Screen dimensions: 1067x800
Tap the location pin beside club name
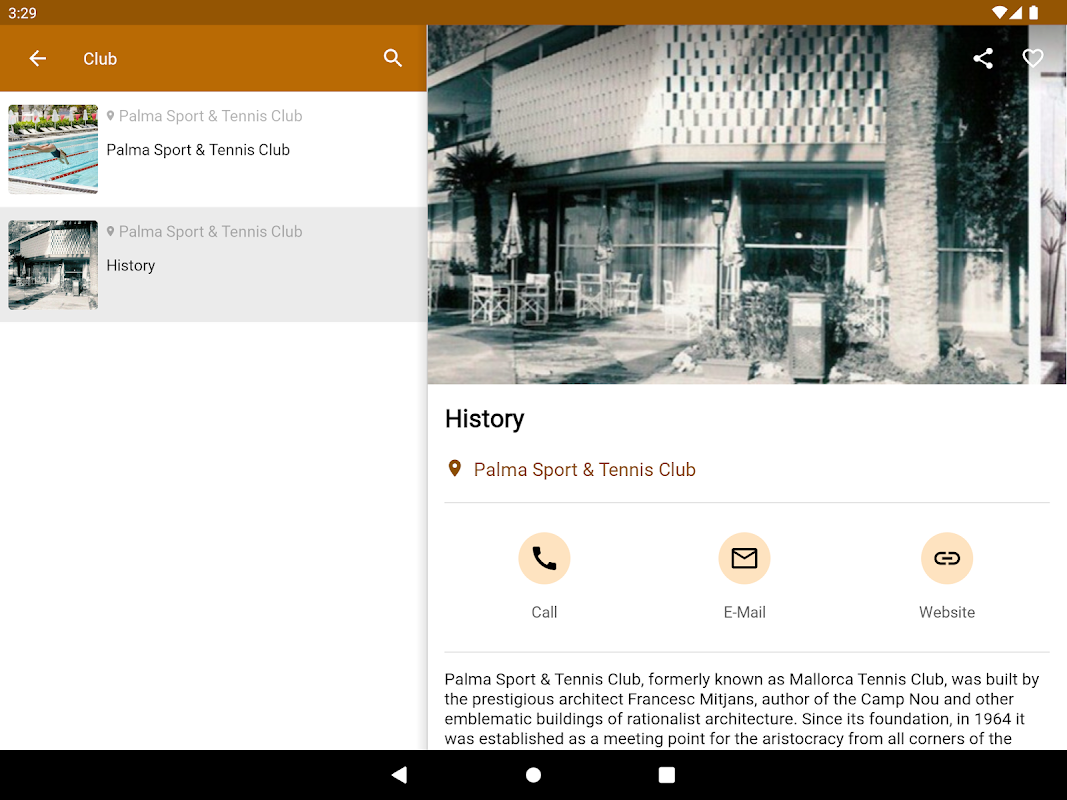click(455, 469)
